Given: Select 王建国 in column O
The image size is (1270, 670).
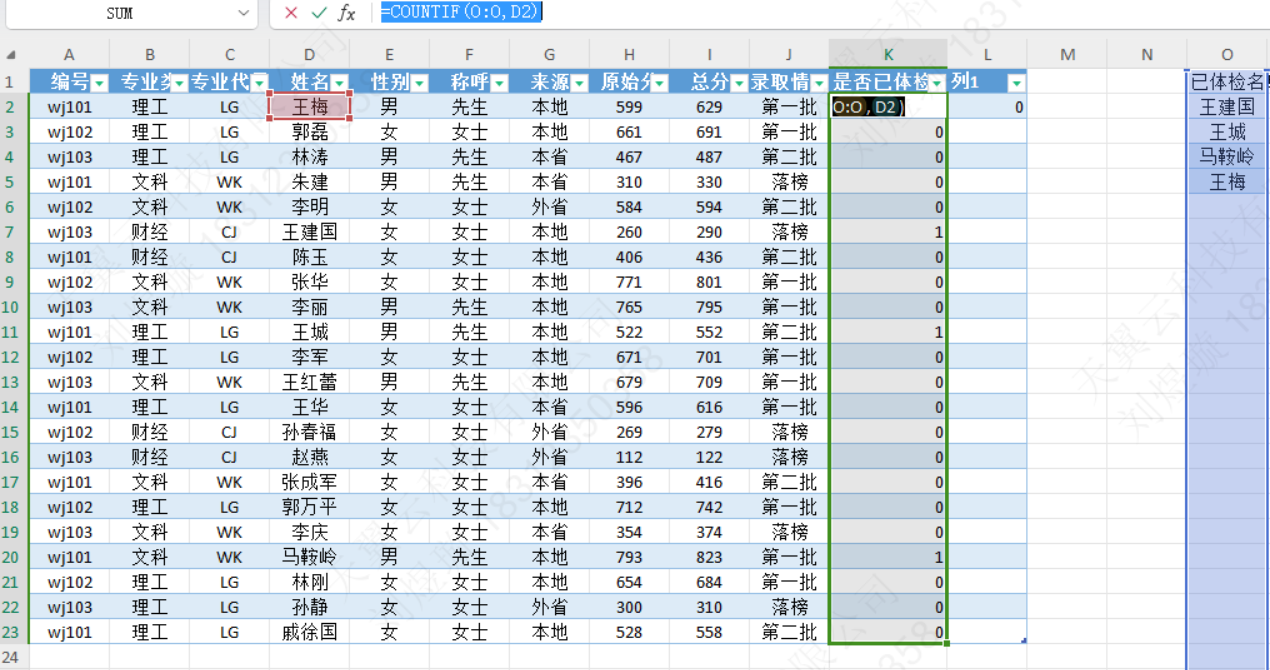Looking at the screenshot, I should point(1227,107).
